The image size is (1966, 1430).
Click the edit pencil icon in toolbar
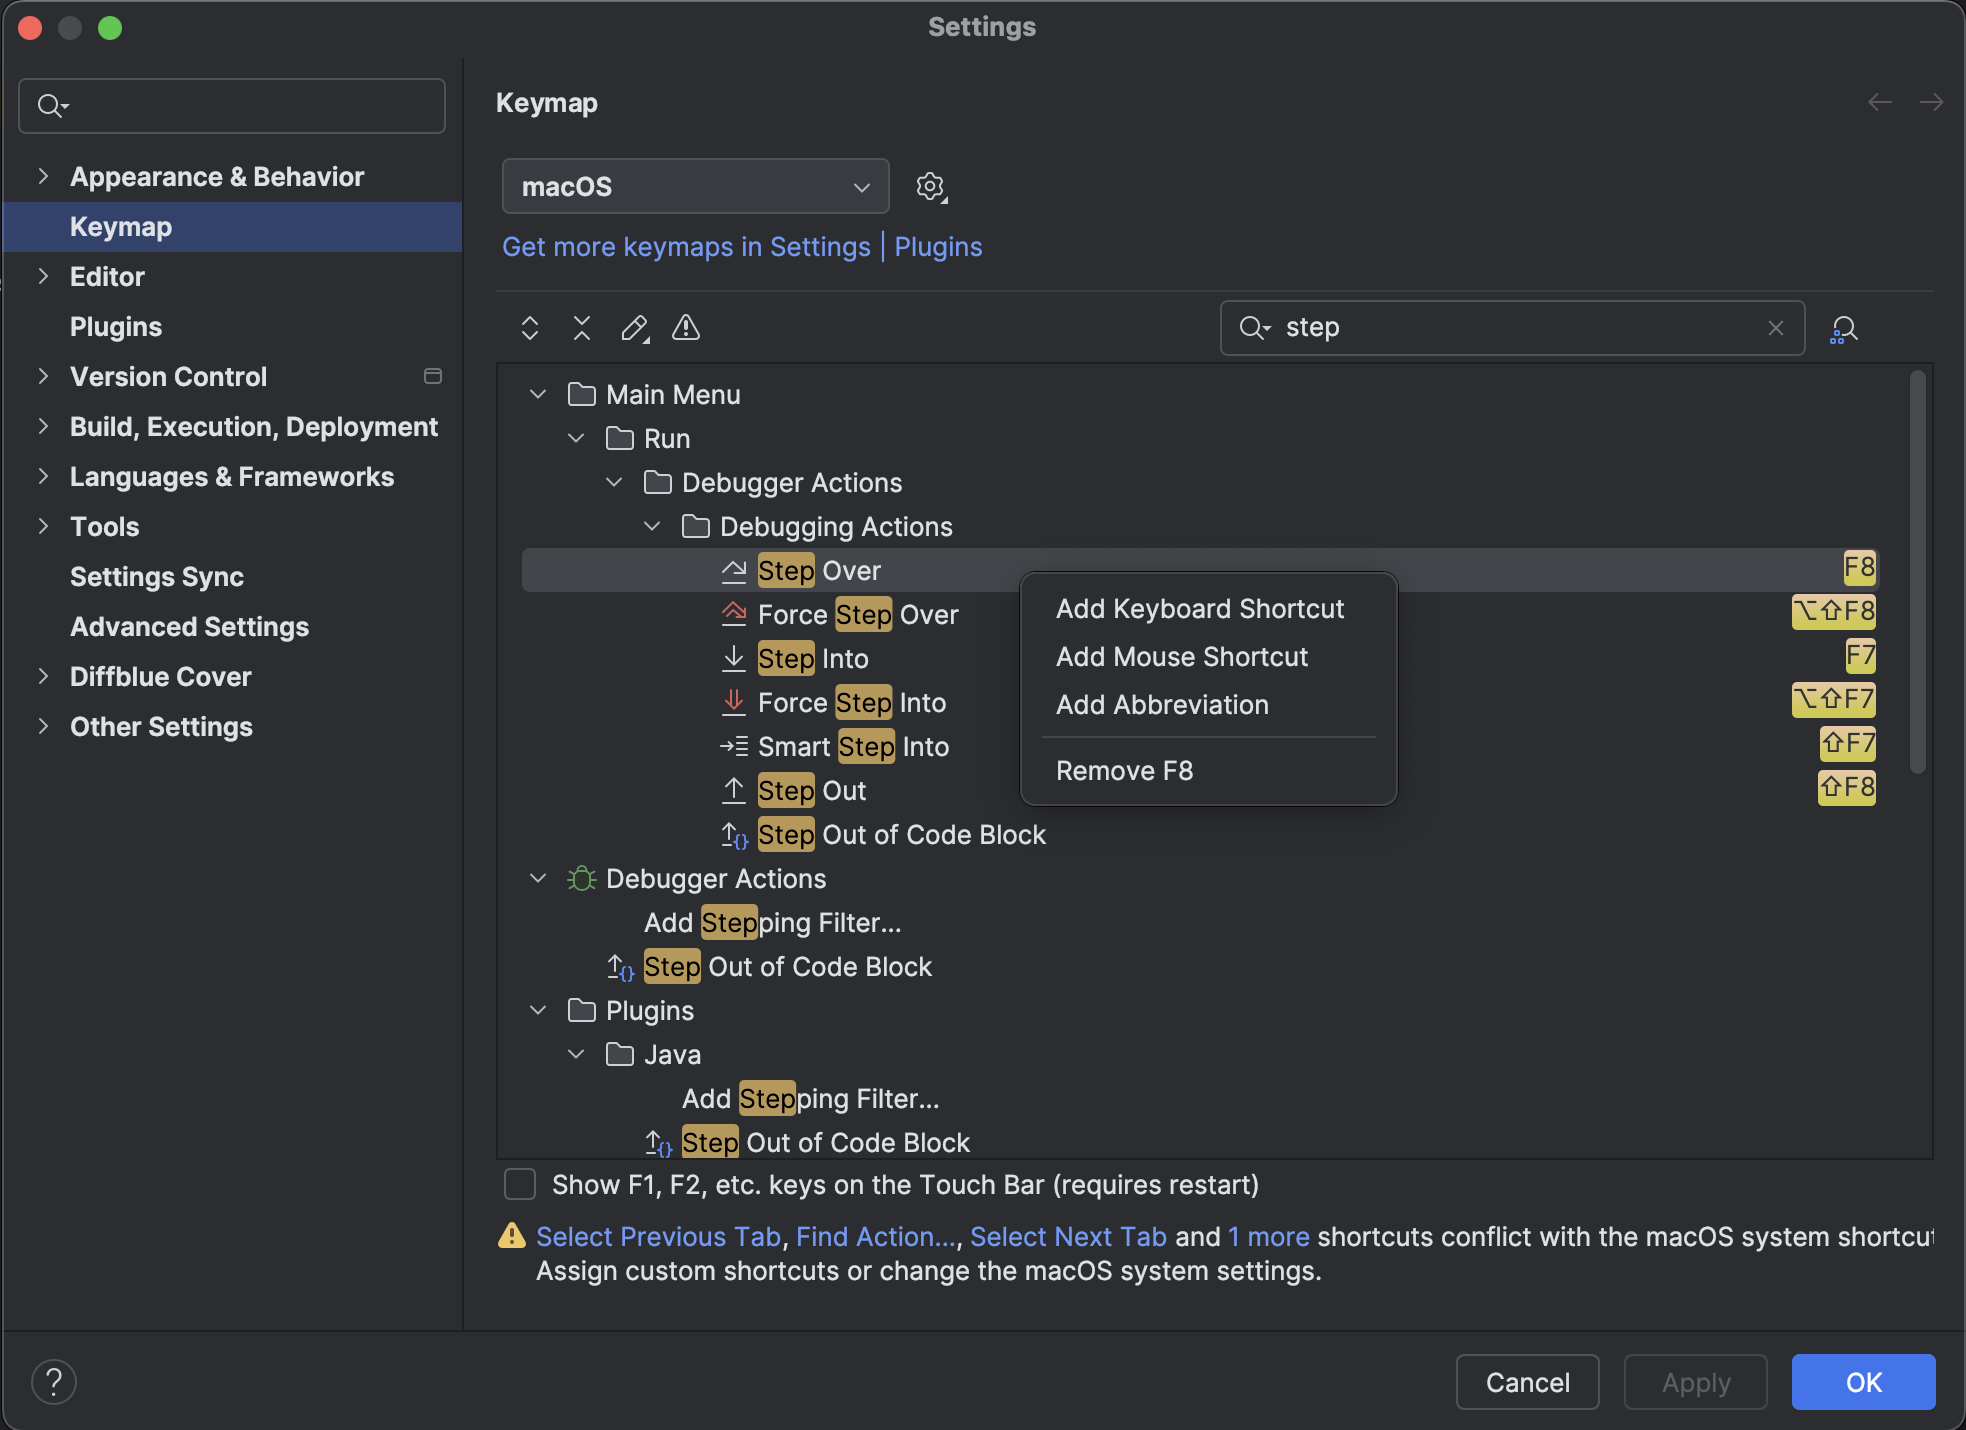coord(633,327)
